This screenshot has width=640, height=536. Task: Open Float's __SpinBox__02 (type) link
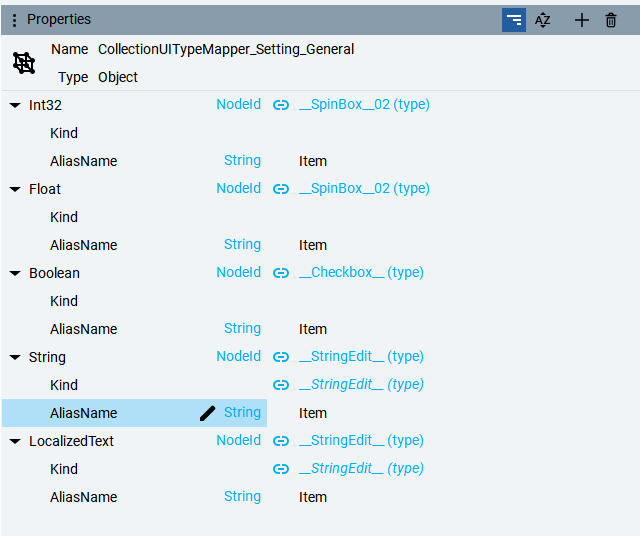pyautogui.click(x=364, y=189)
